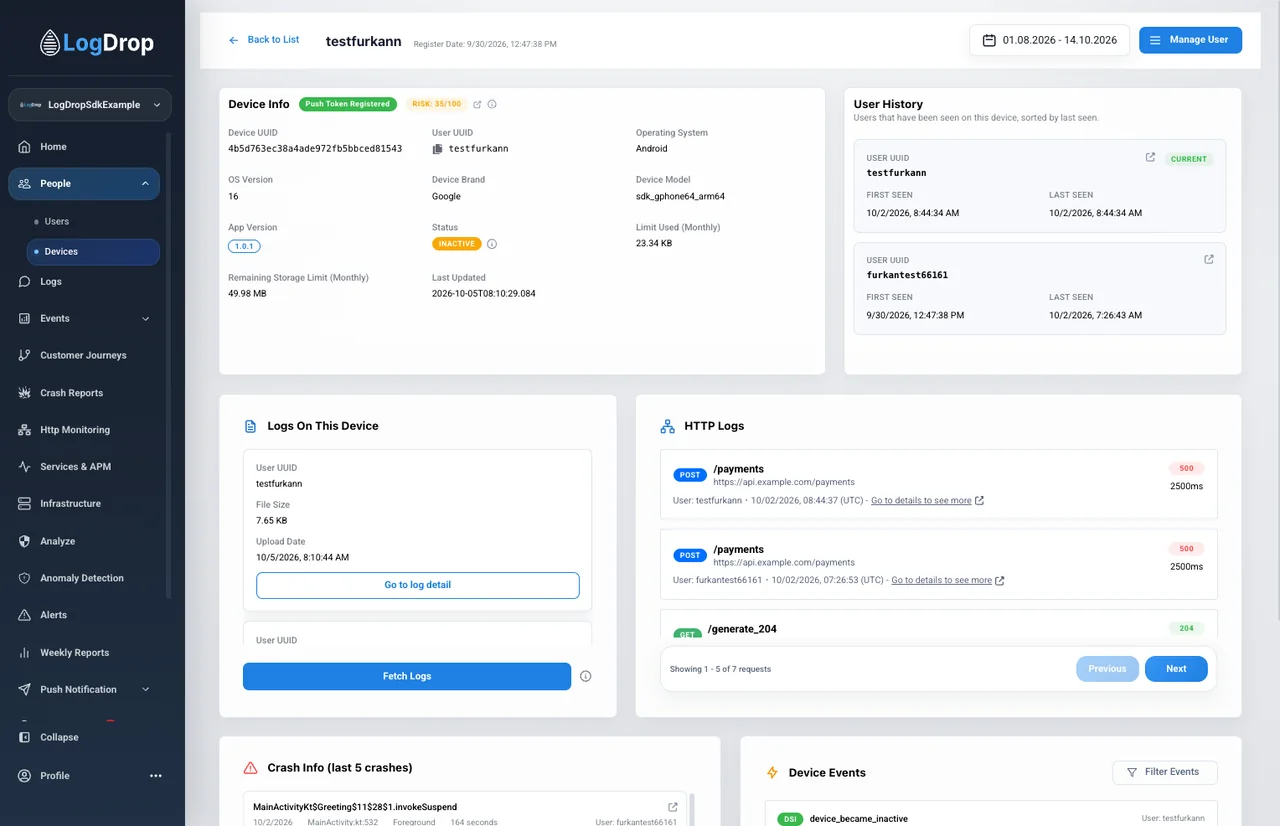Open LogDropSdkExample project dropdown
1280x826 pixels.
(x=90, y=105)
